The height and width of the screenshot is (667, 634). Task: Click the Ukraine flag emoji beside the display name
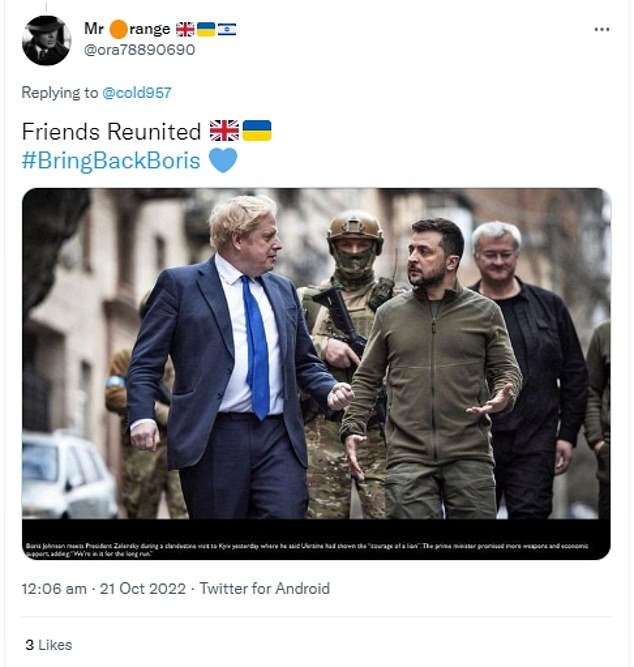[x=206, y=29]
